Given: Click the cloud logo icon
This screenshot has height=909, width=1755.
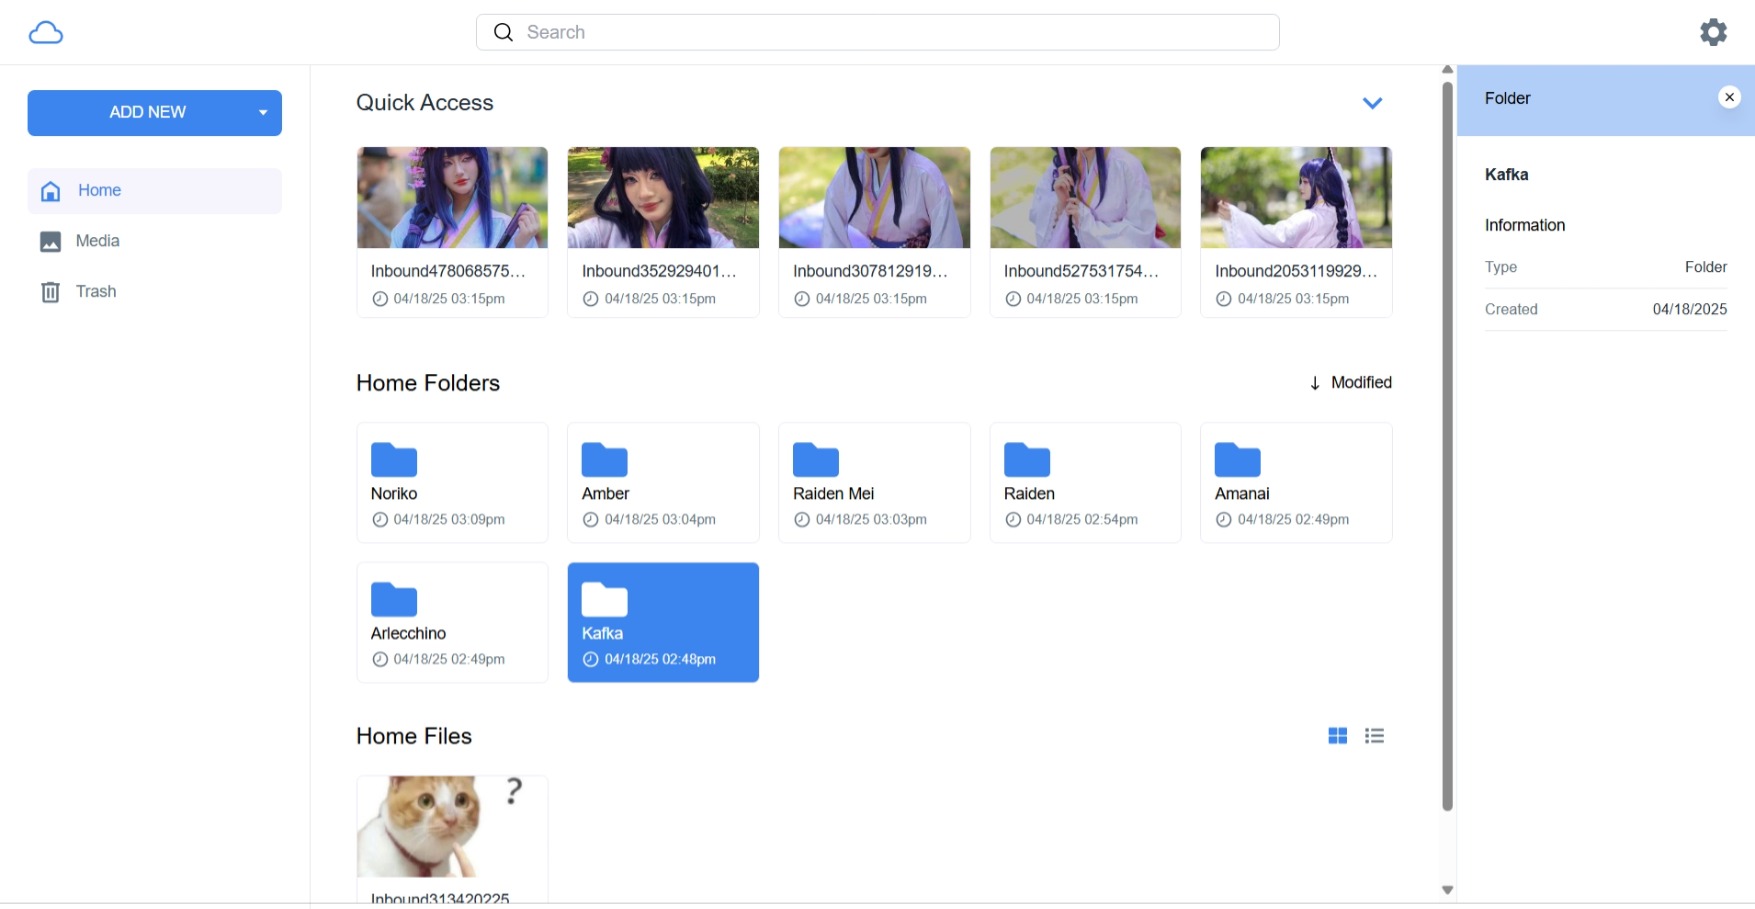Looking at the screenshot, I should (x=46, y=33).
